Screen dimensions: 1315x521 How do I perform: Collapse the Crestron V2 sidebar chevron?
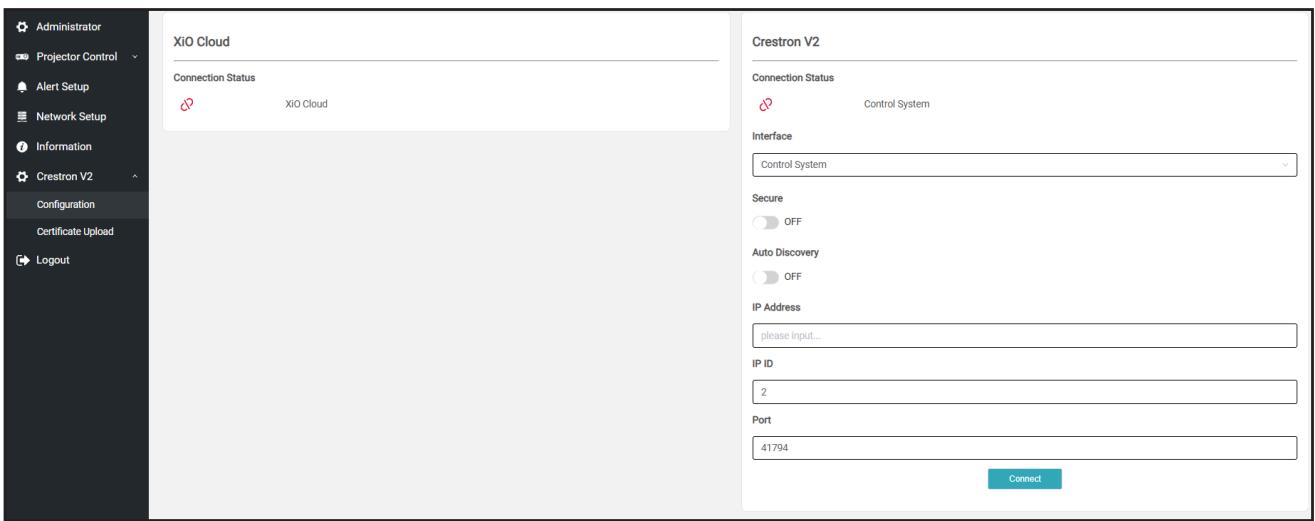pos(135,177)
